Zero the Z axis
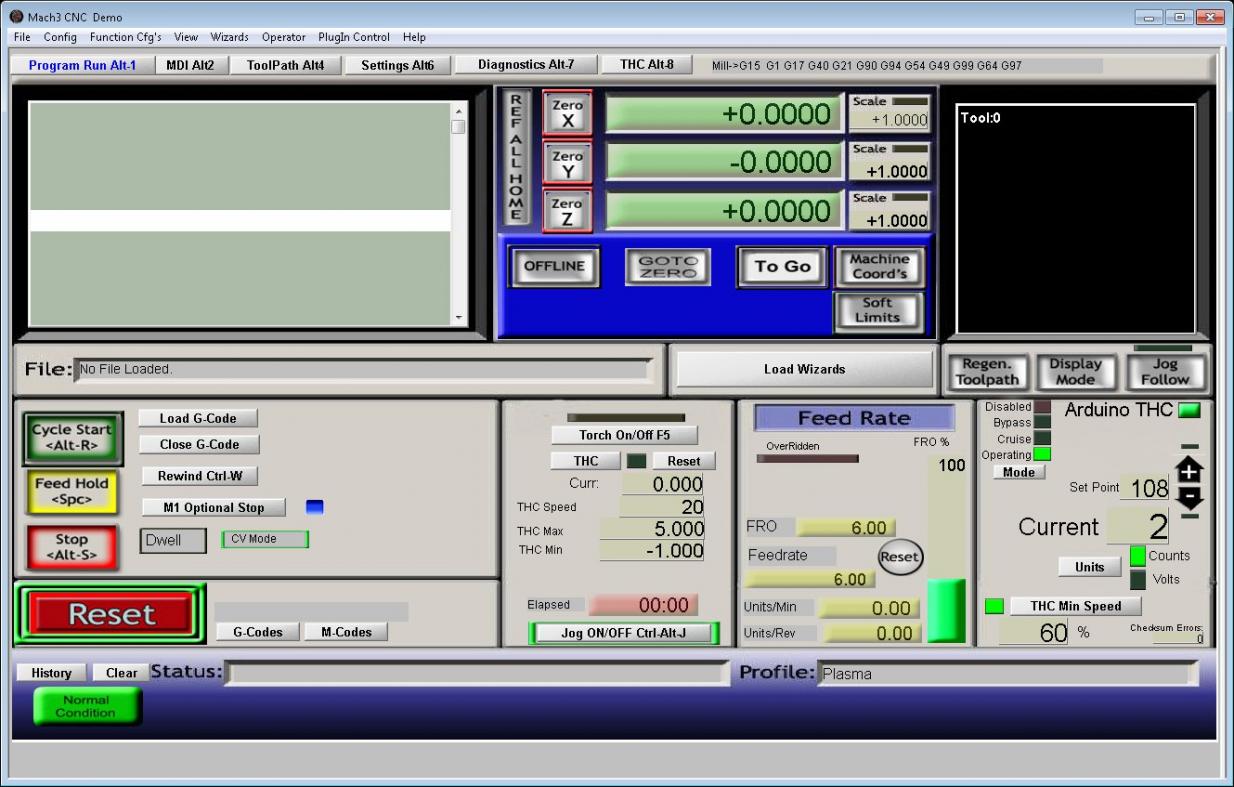 pos(567,212)
